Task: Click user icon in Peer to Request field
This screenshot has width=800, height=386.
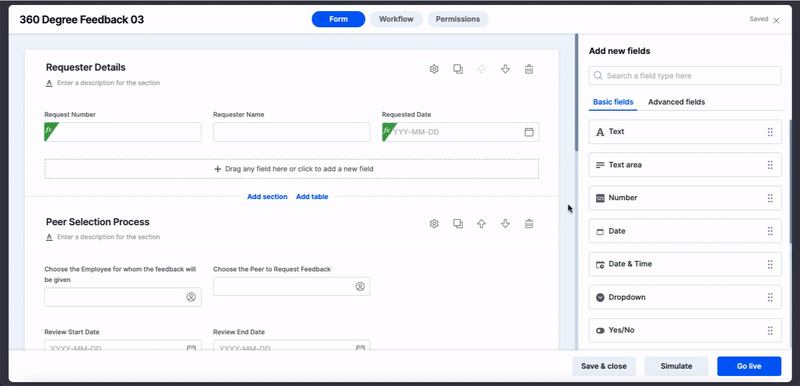Action: click(x=360, y=287)
